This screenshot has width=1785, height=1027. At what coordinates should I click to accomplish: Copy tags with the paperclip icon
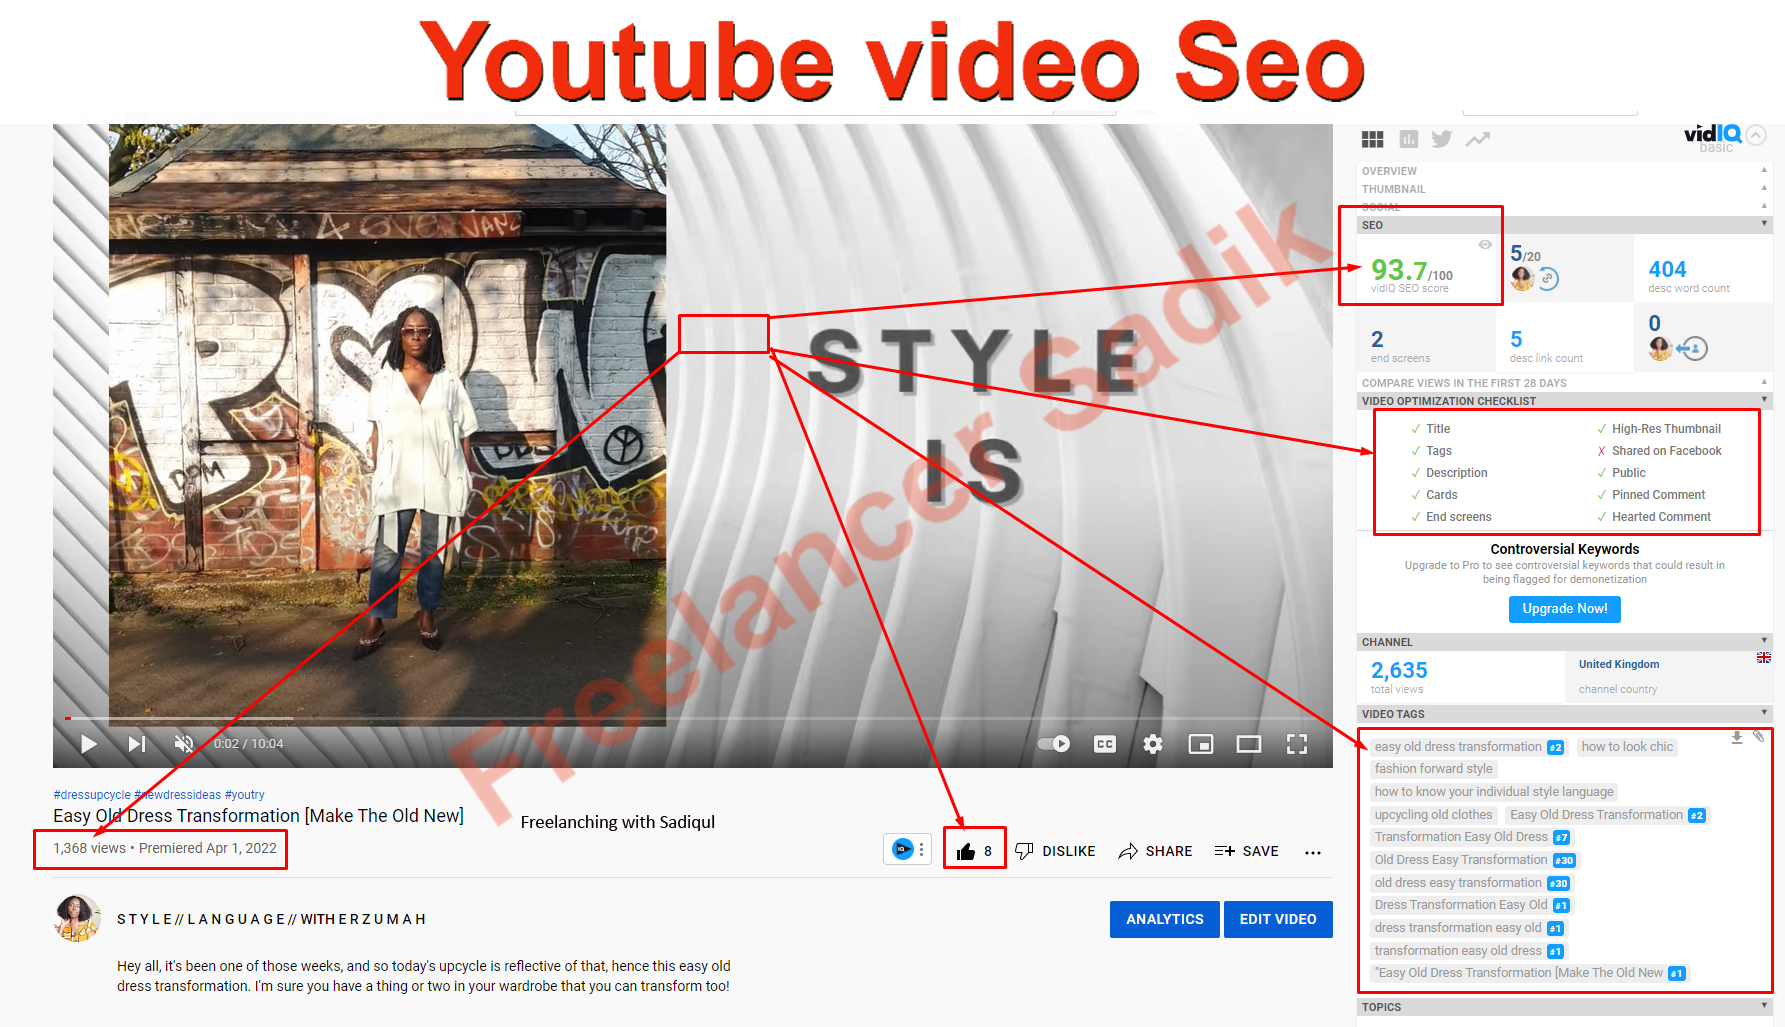click(x=1759, y=736)
